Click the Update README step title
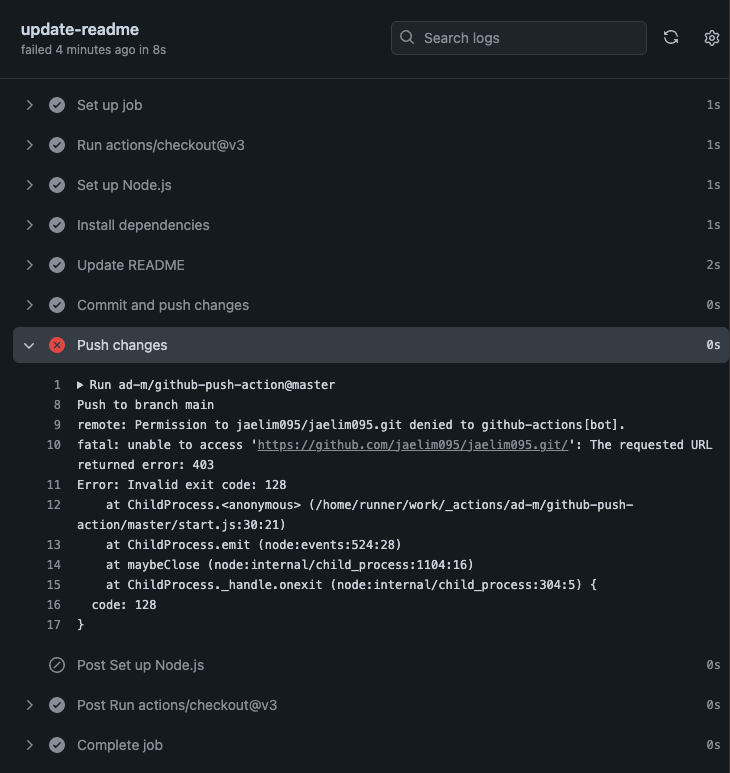The height and width of the screenshot is (773, 730). coord(131,265)
